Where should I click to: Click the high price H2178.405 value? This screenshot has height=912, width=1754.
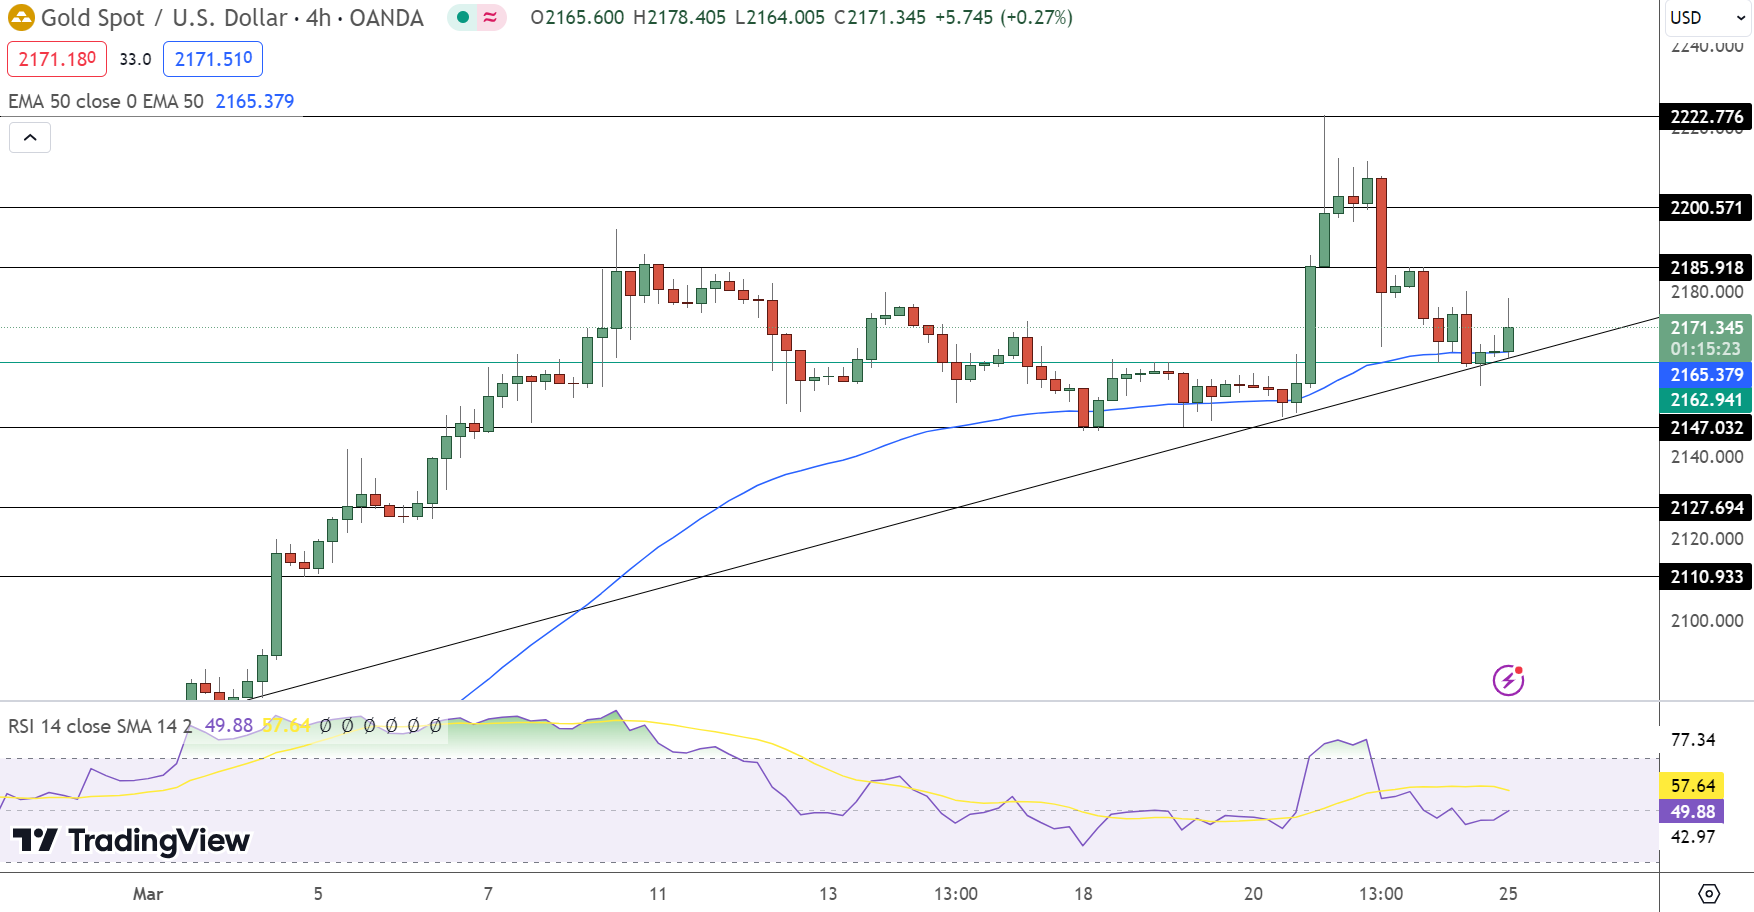[679, 17]
